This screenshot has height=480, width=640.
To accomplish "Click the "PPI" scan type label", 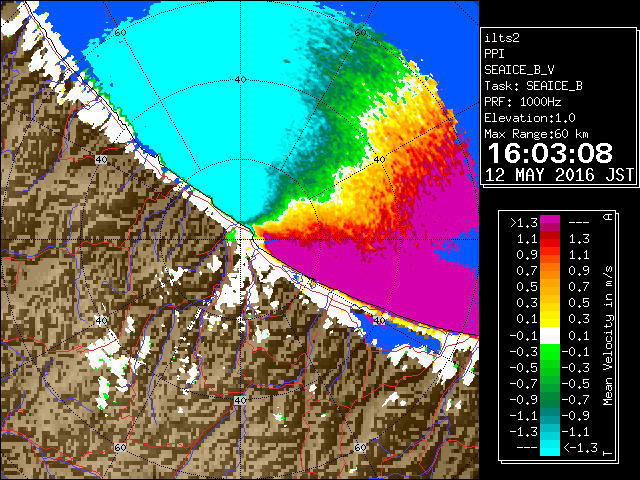I will 494,54.
